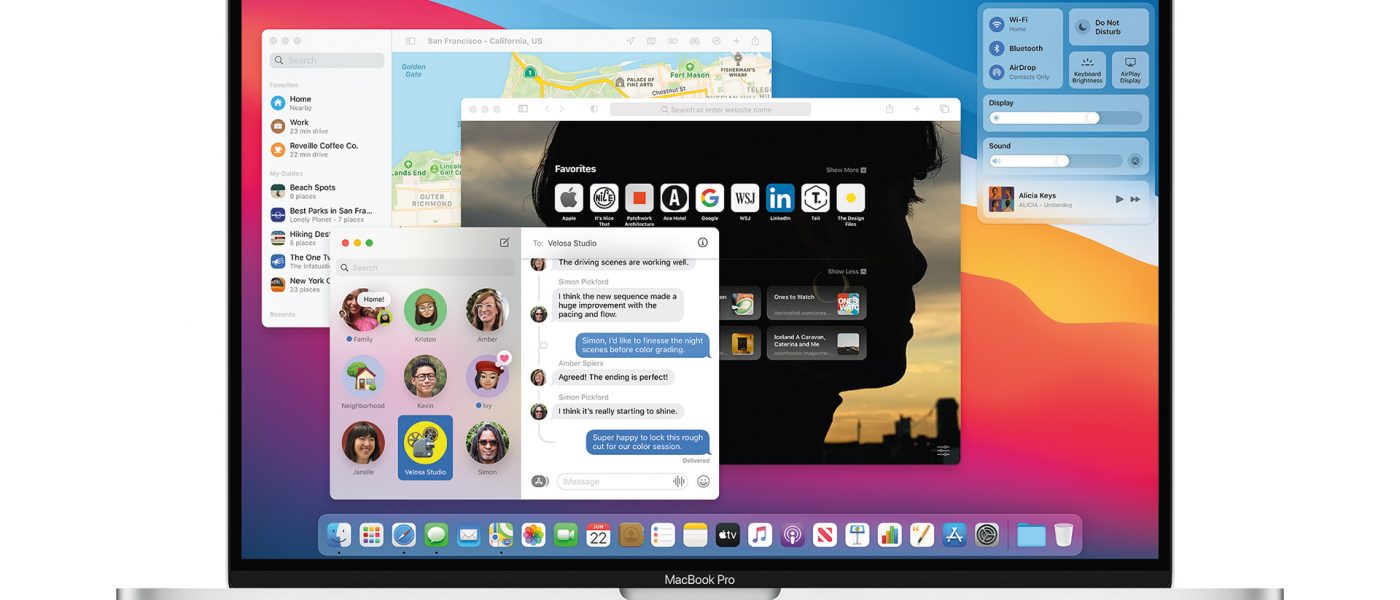Open Safari start page customization settings icon
1400x600 pixels.
(x=944, y=451)
